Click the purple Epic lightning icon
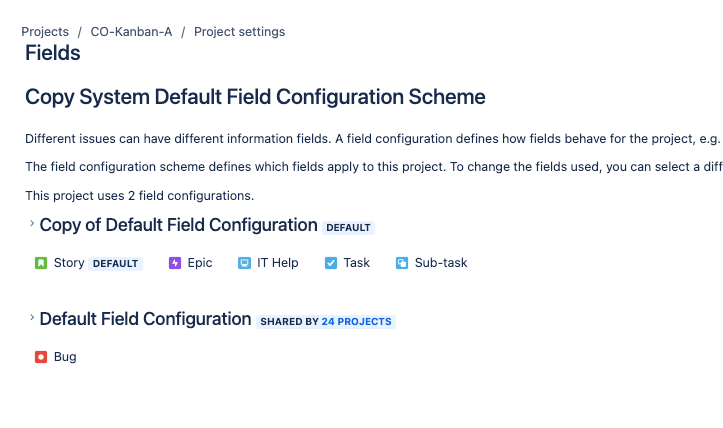Image resolution: width=723 pixels, height=428 pixels. click(175, 263)
